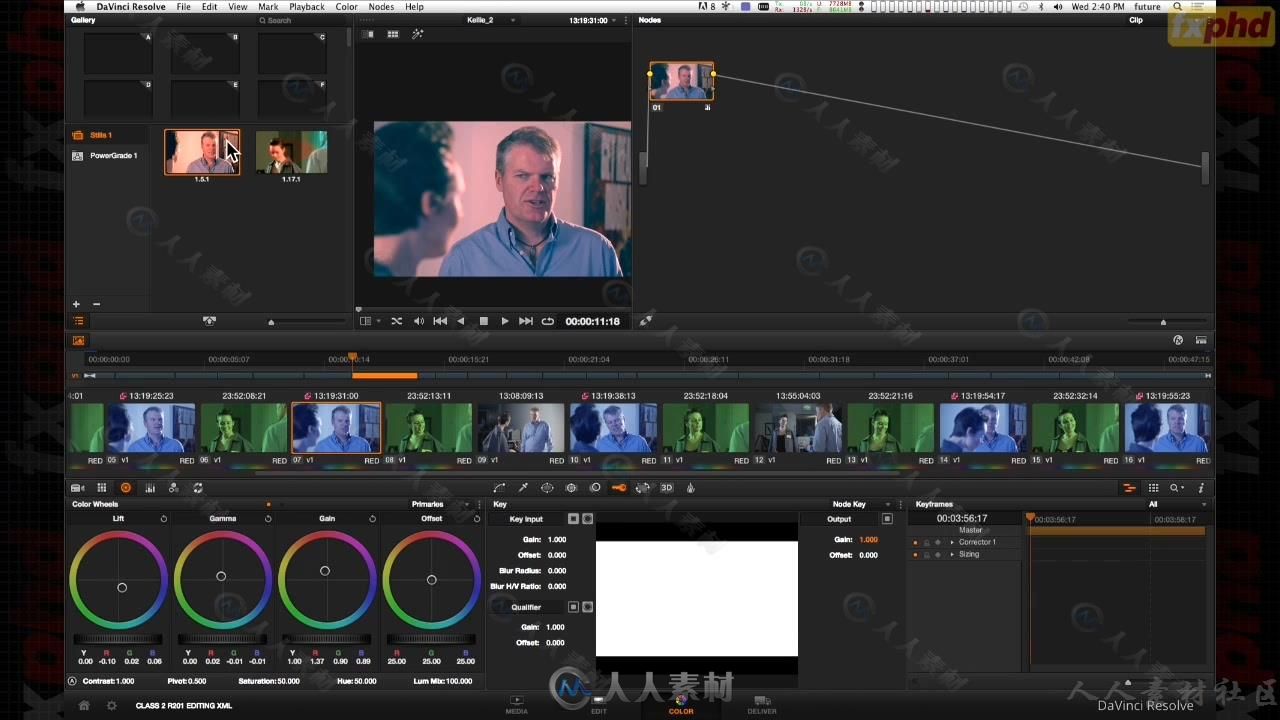Mute audio with speaker icon
This screenshot has height=720, width=1280.
(x=419, y=321)
